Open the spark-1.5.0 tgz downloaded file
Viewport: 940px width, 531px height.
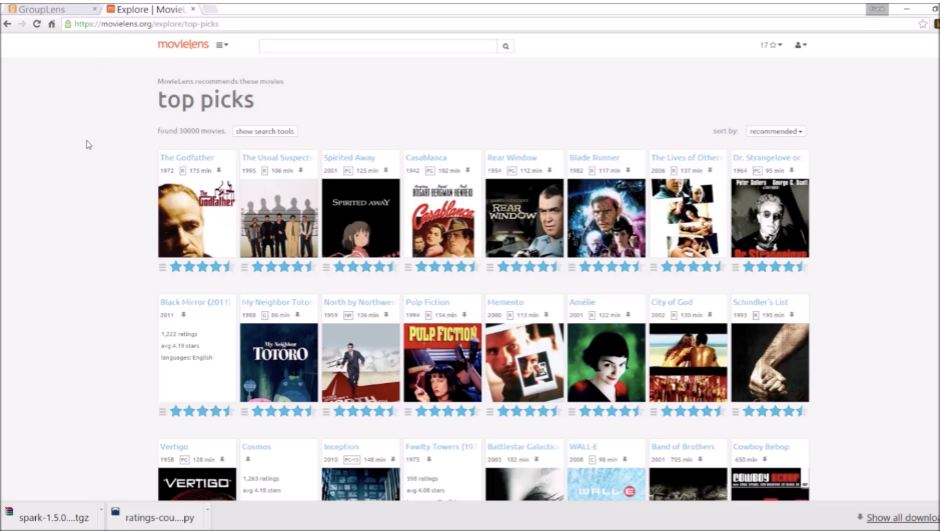click(x=53, y=517)
